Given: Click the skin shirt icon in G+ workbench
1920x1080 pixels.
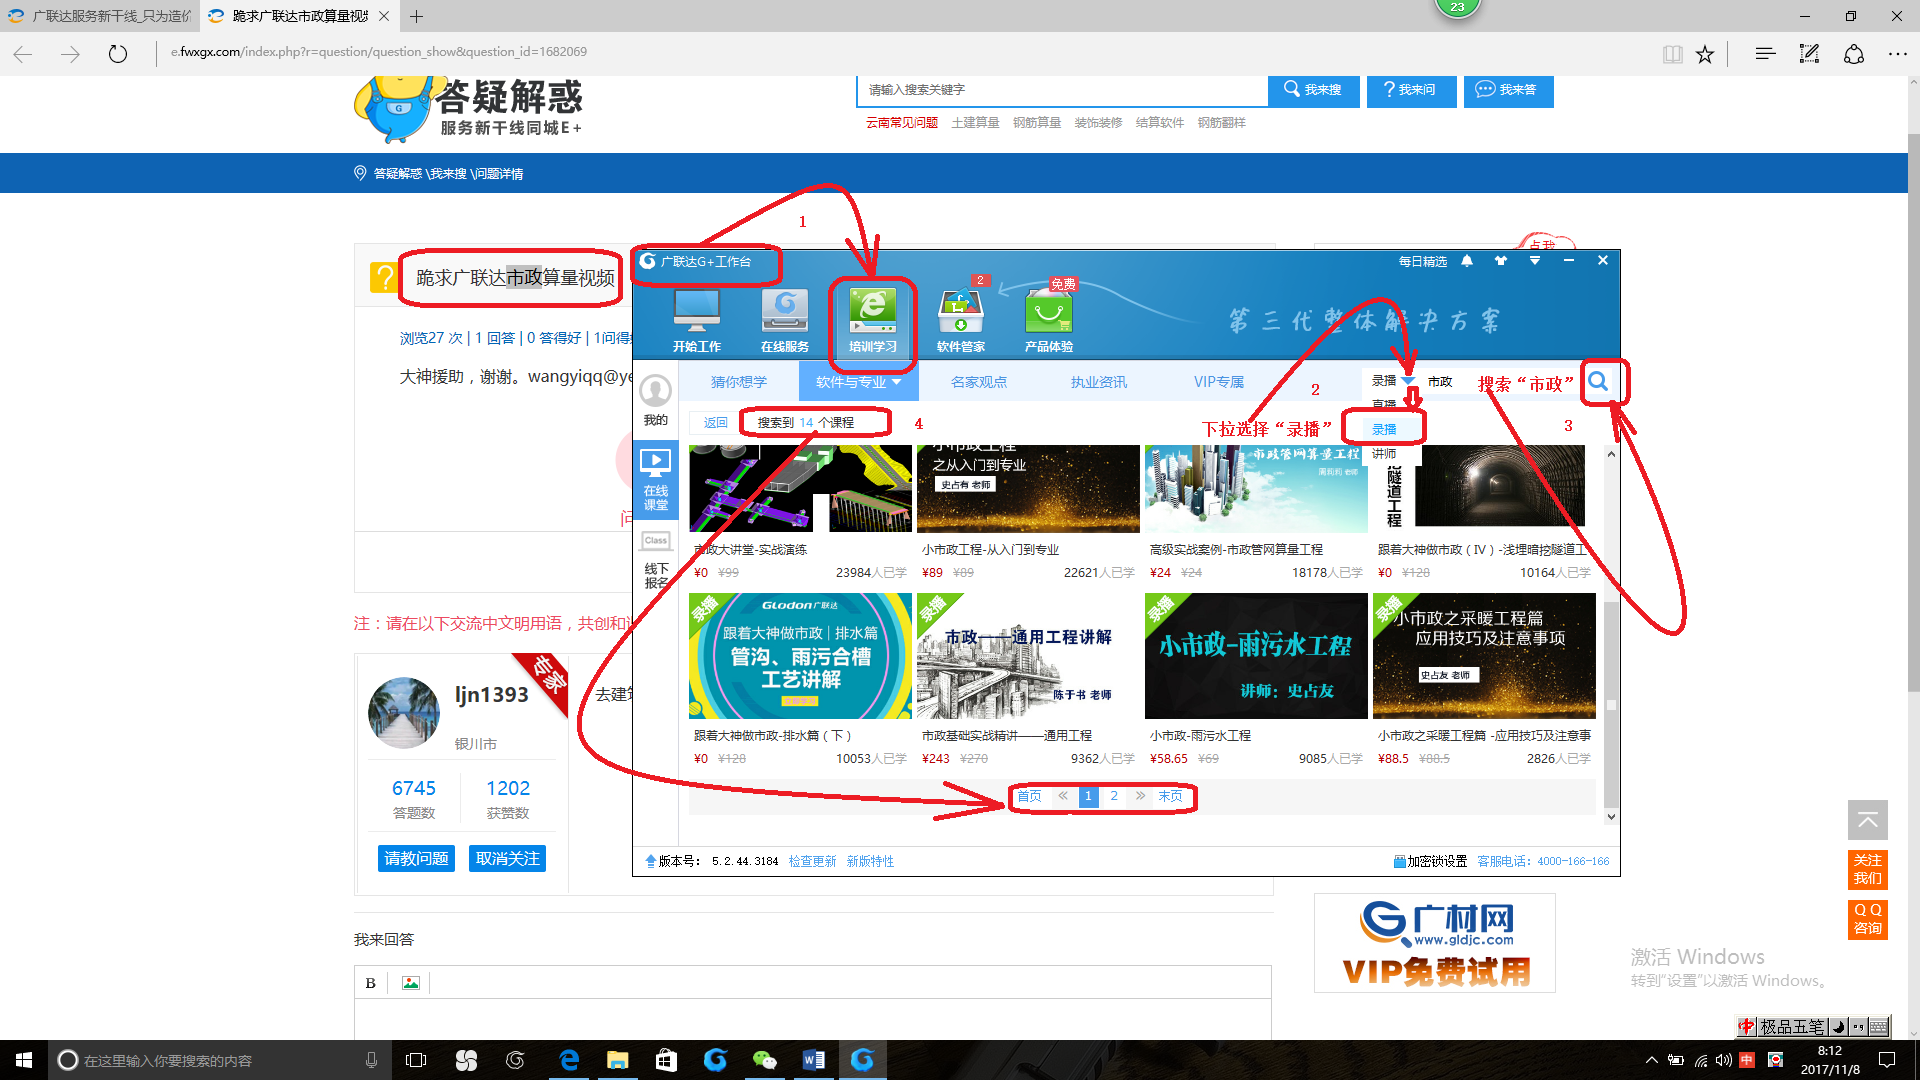Looking at the screenshot, I should point(1501,261).
